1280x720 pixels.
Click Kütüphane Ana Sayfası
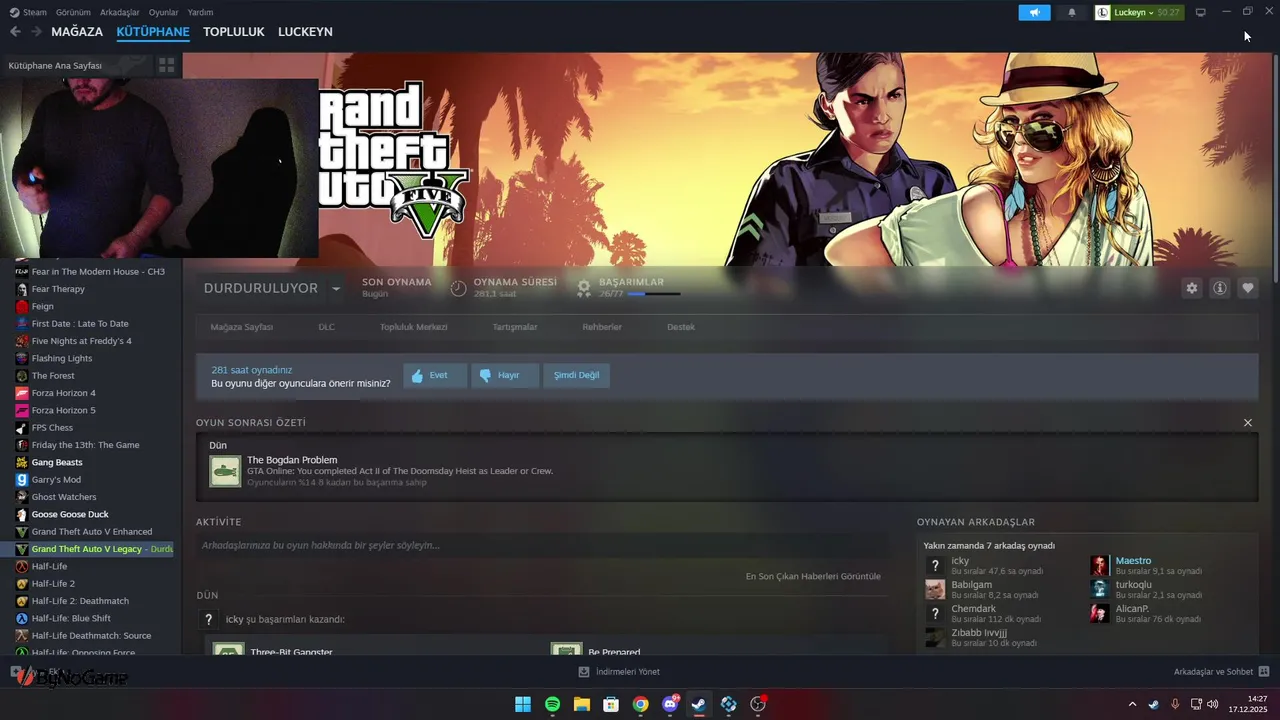coord(55,65)
